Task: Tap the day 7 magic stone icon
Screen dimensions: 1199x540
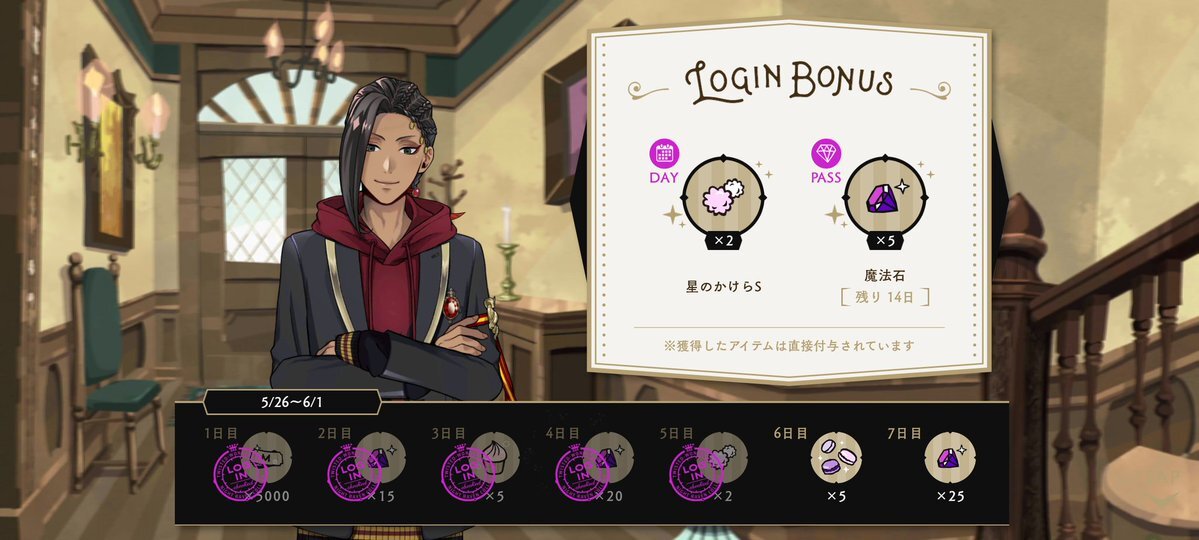Action: coord(950,457)
